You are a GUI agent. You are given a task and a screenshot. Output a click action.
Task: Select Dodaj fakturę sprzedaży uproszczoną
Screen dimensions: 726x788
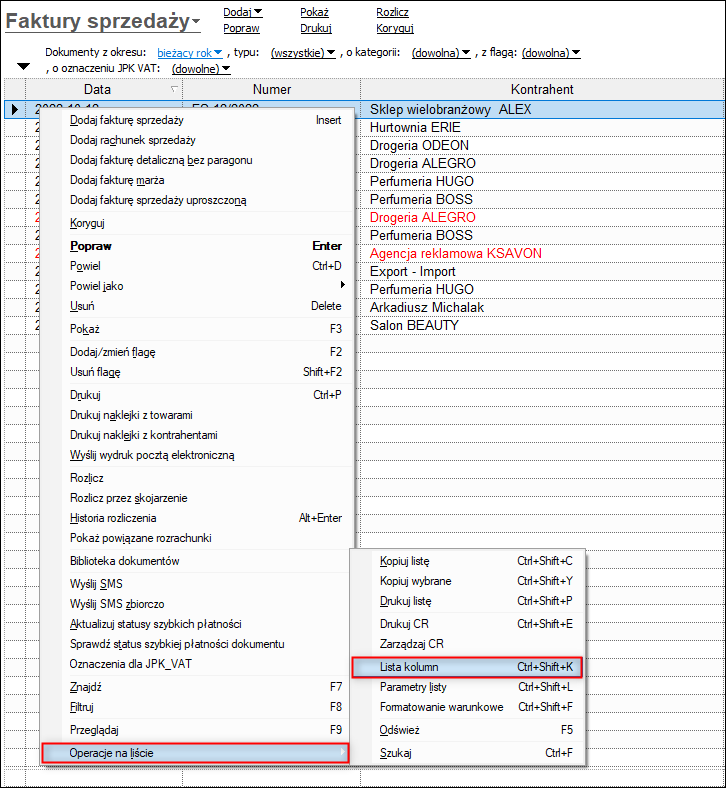[205, 200]
